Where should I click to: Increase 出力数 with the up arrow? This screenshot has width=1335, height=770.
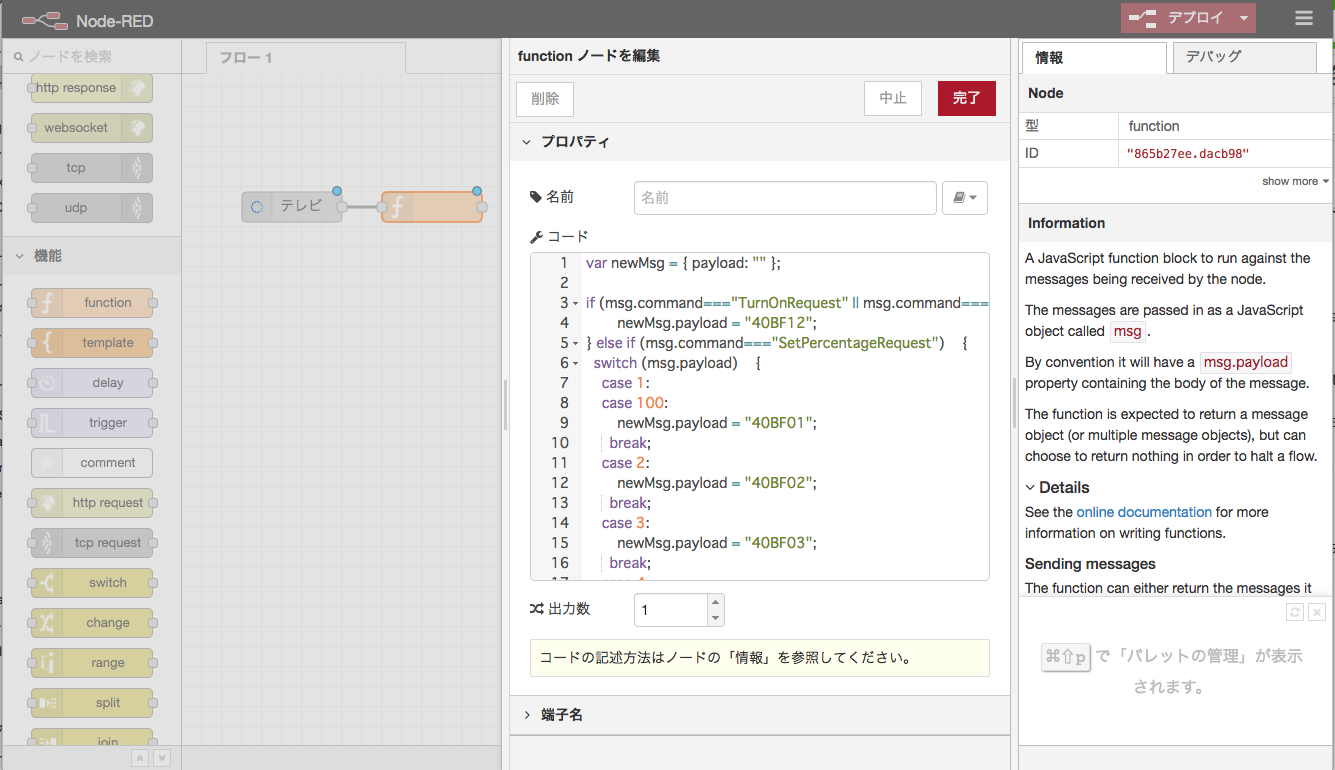pyautogui.click(x=715, y=602)
